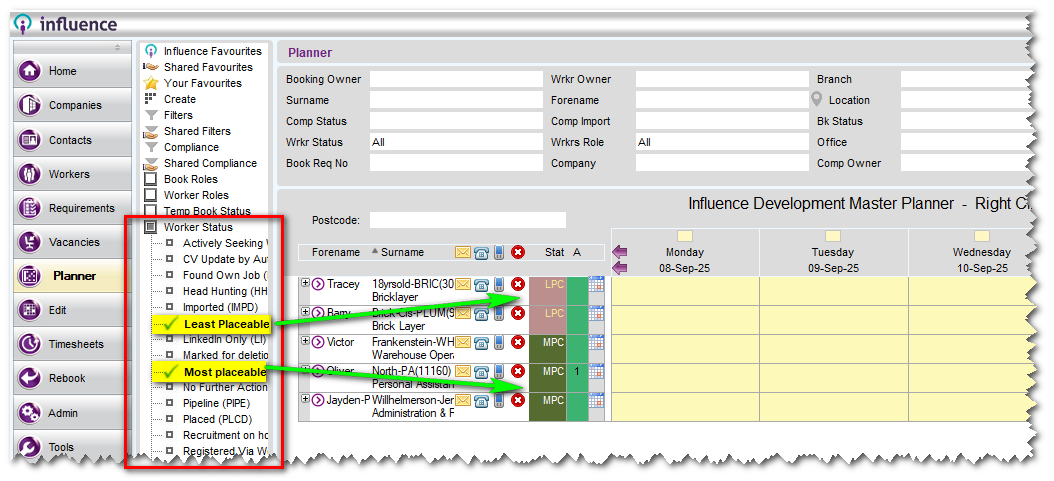The image size is (1054, 481).
Task: Sort by the Surname column header
Action: point(402,253)
